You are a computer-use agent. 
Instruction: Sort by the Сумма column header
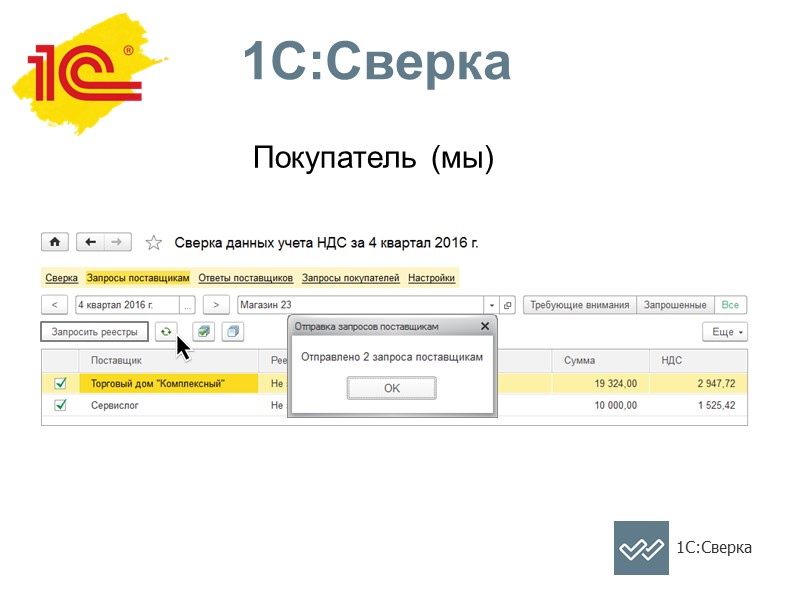(601, 360)
